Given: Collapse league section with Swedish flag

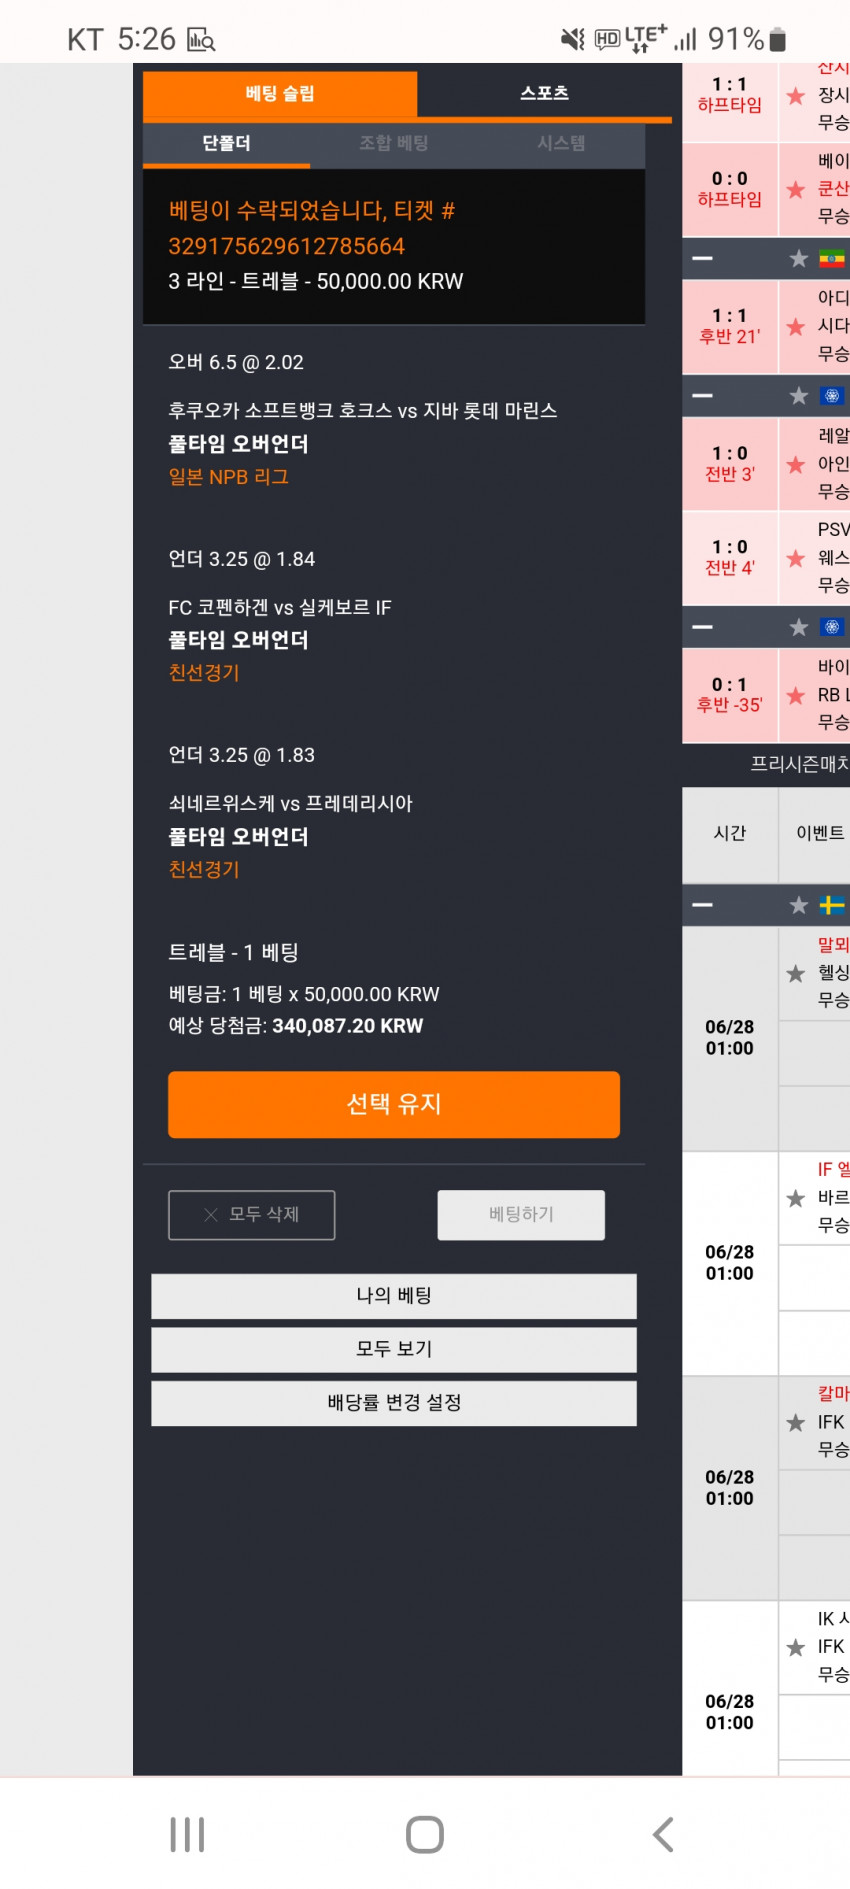Looking at the screenshot, I should (x=703, y=905).
